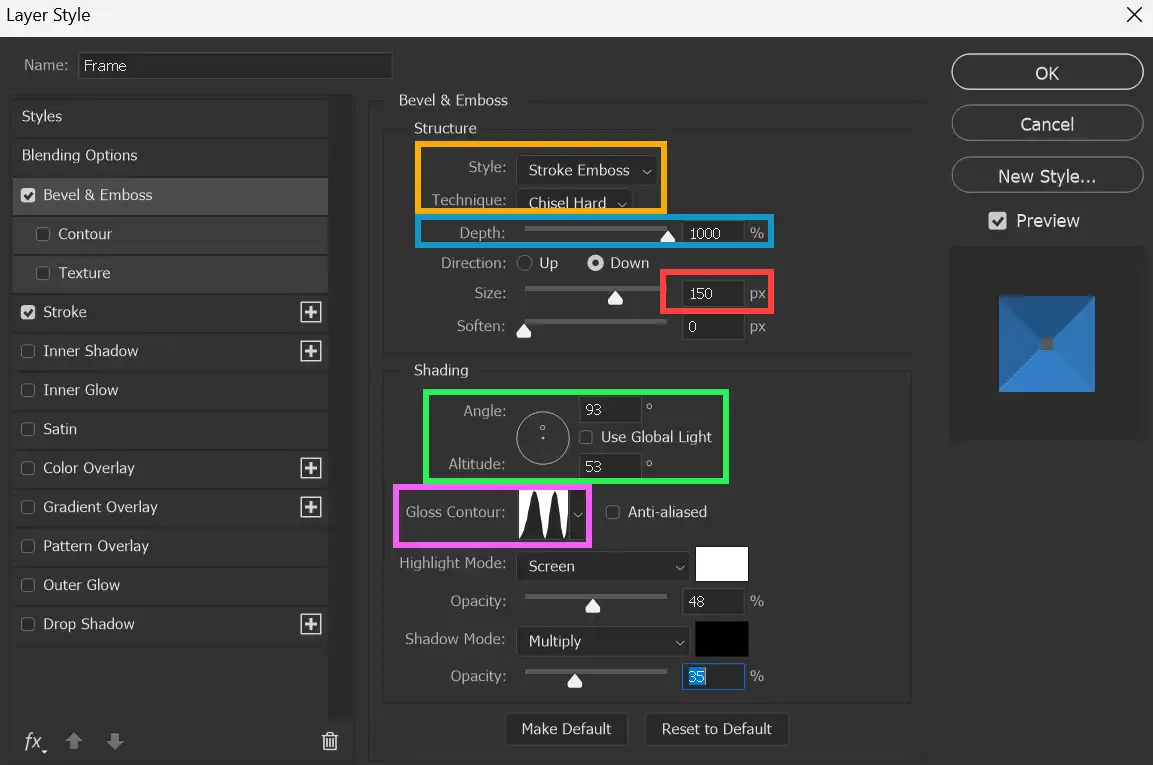
Task: Open the black Shadow Mode color swatch
Action: [x=721, y=639]
